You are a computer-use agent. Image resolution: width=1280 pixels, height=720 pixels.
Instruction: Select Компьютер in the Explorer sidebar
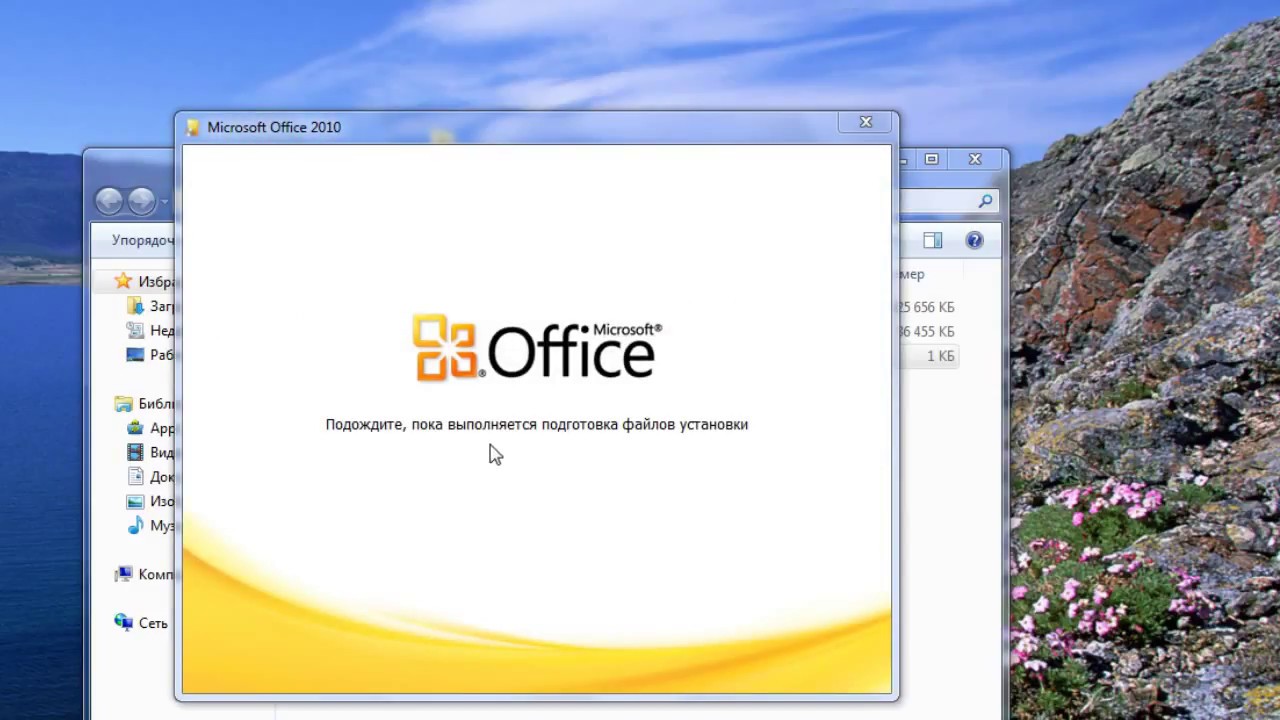(145, 574)
